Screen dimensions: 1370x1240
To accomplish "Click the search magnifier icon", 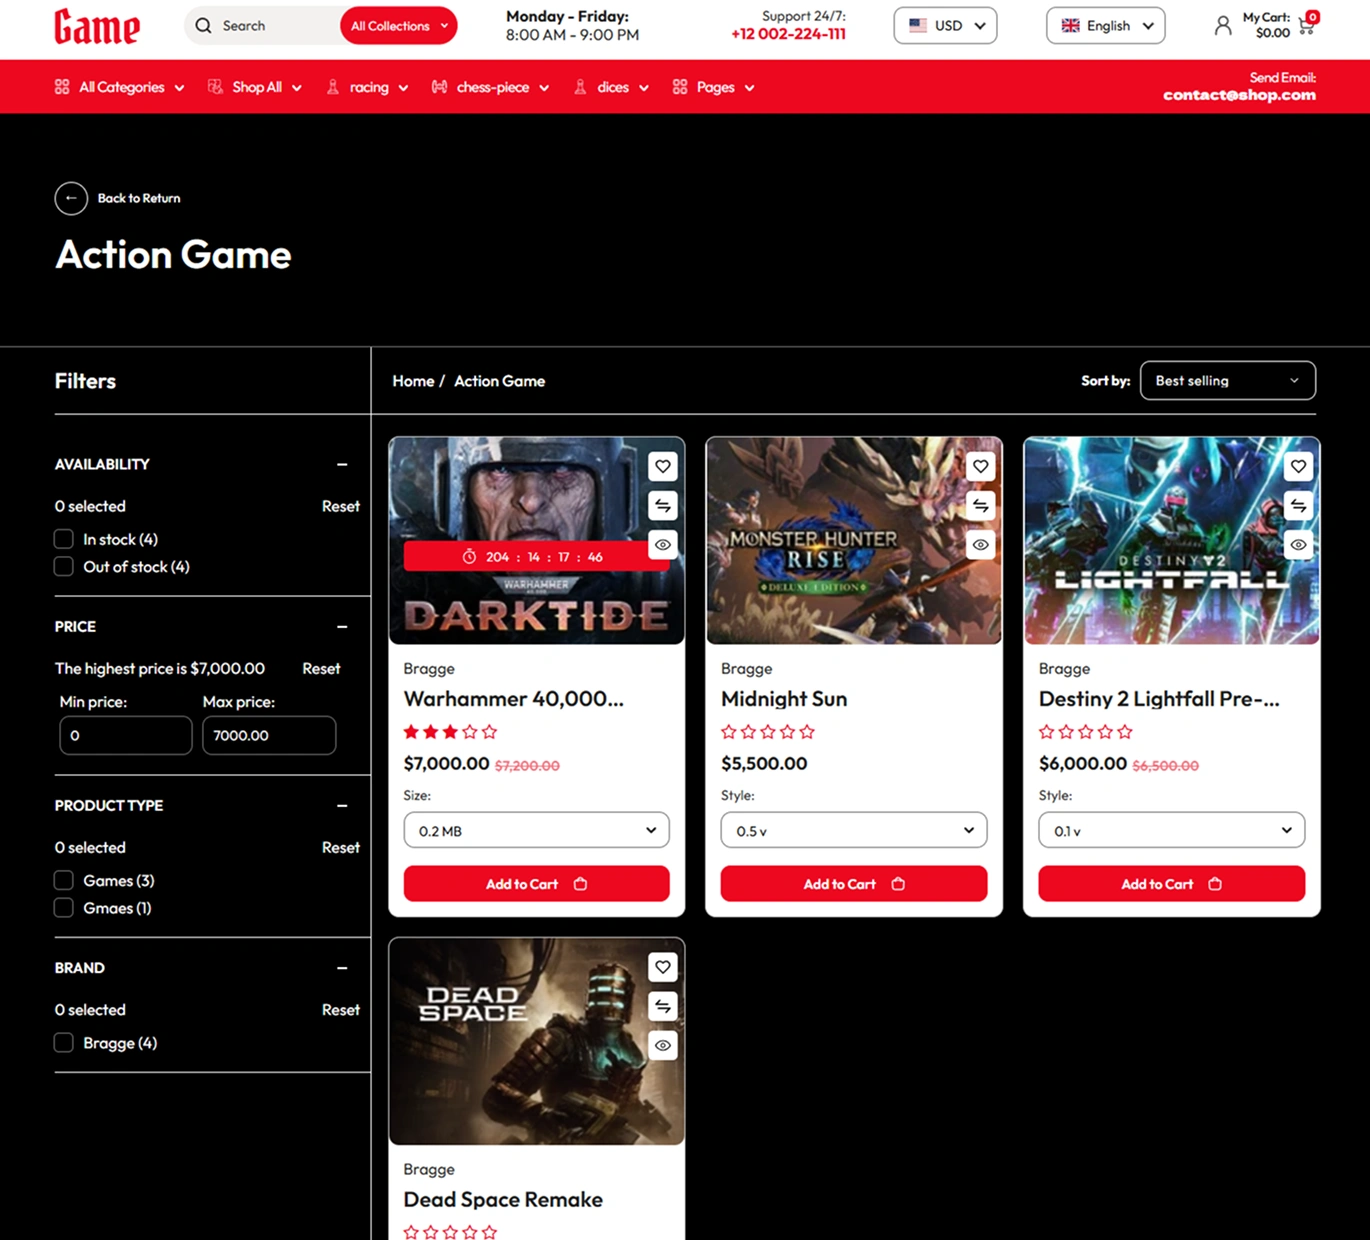I will pyautogui.click(x=204, y=26).
